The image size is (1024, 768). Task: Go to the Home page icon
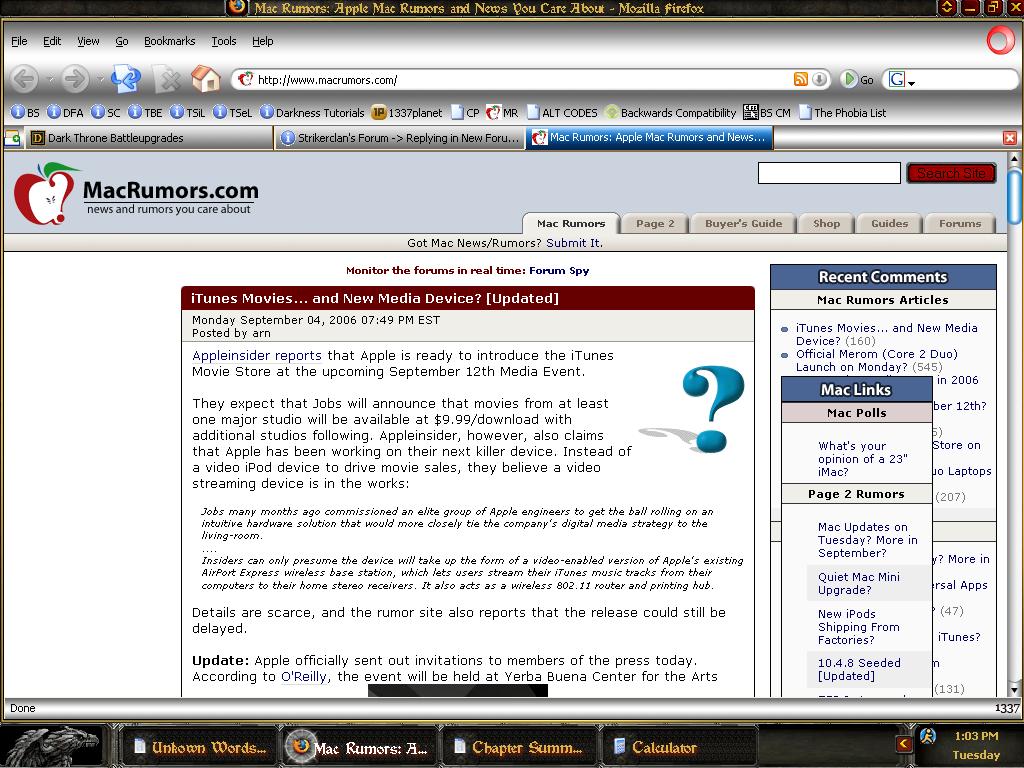tap(206, 79)
